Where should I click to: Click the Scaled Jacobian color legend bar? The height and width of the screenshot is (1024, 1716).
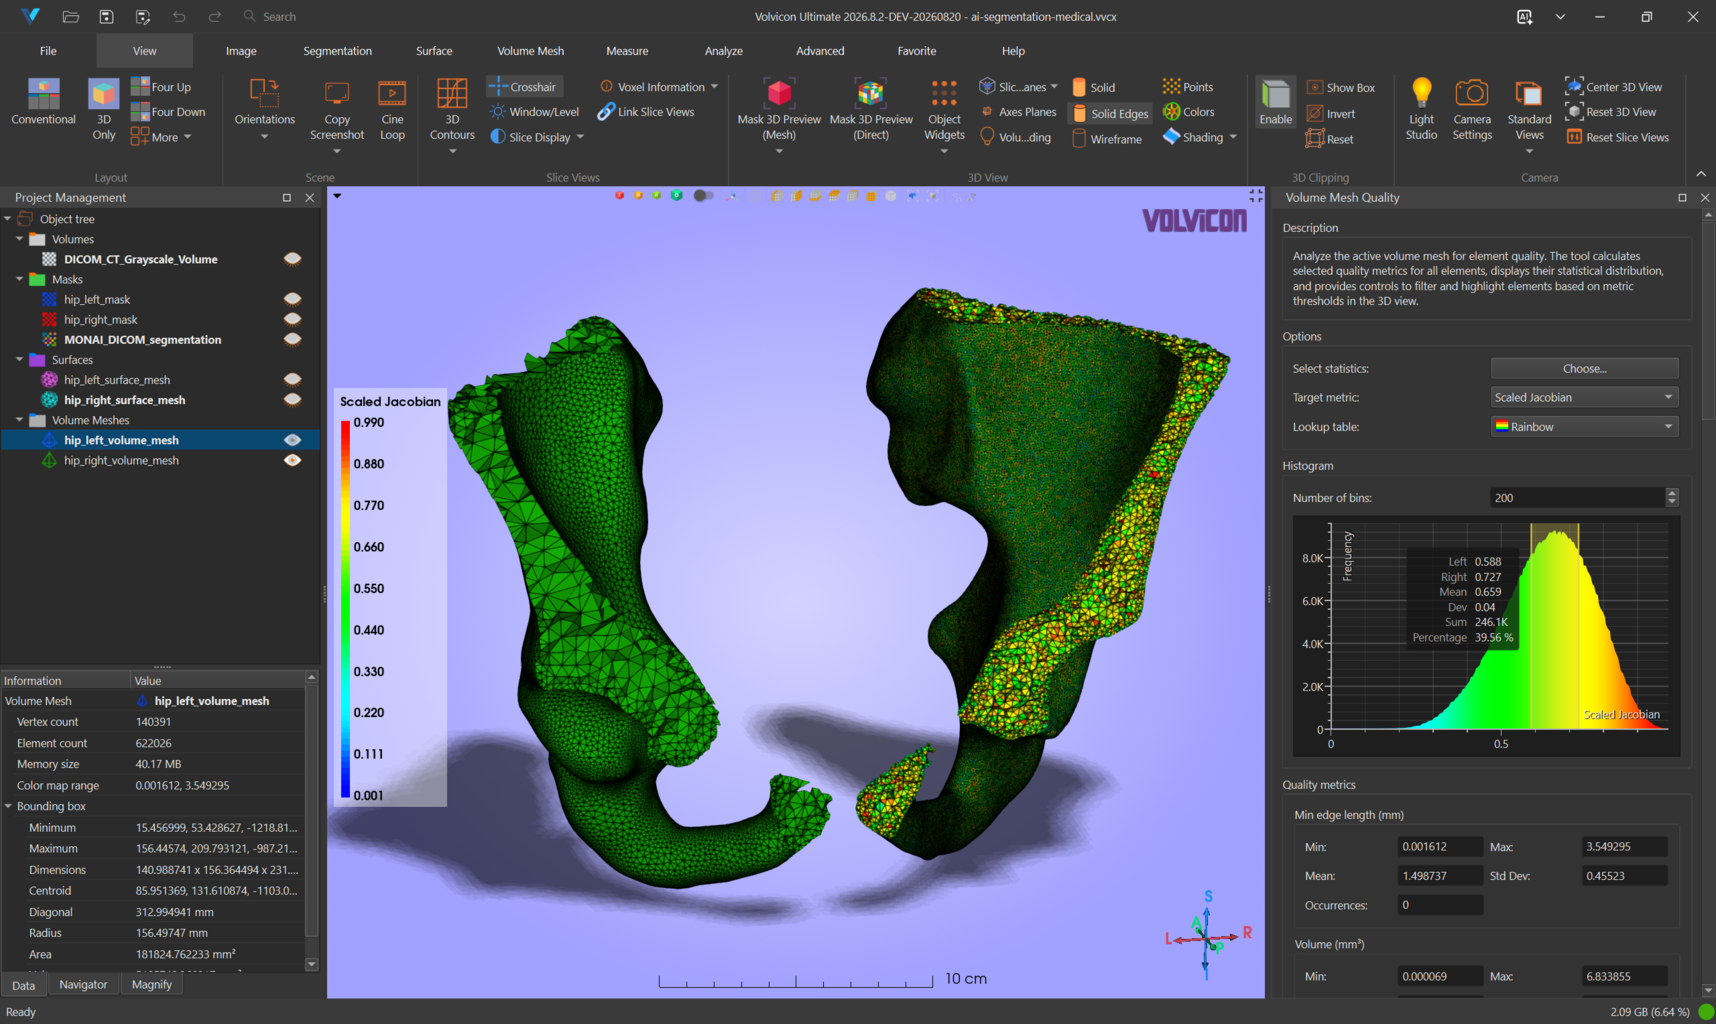coord(346,609)
